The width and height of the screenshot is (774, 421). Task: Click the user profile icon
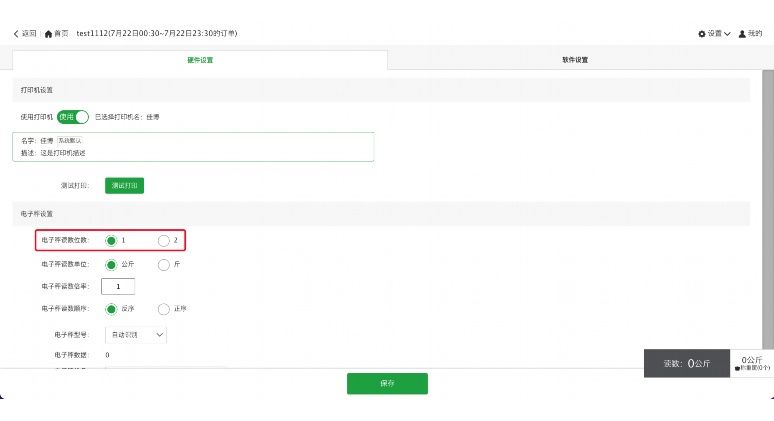tap(742, 34)
